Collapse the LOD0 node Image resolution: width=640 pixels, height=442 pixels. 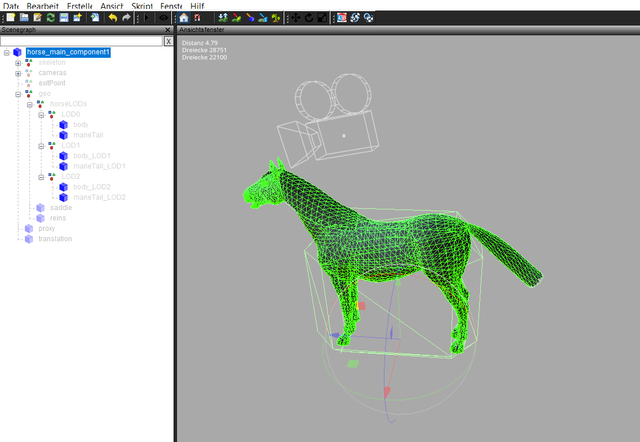[41, 115]
